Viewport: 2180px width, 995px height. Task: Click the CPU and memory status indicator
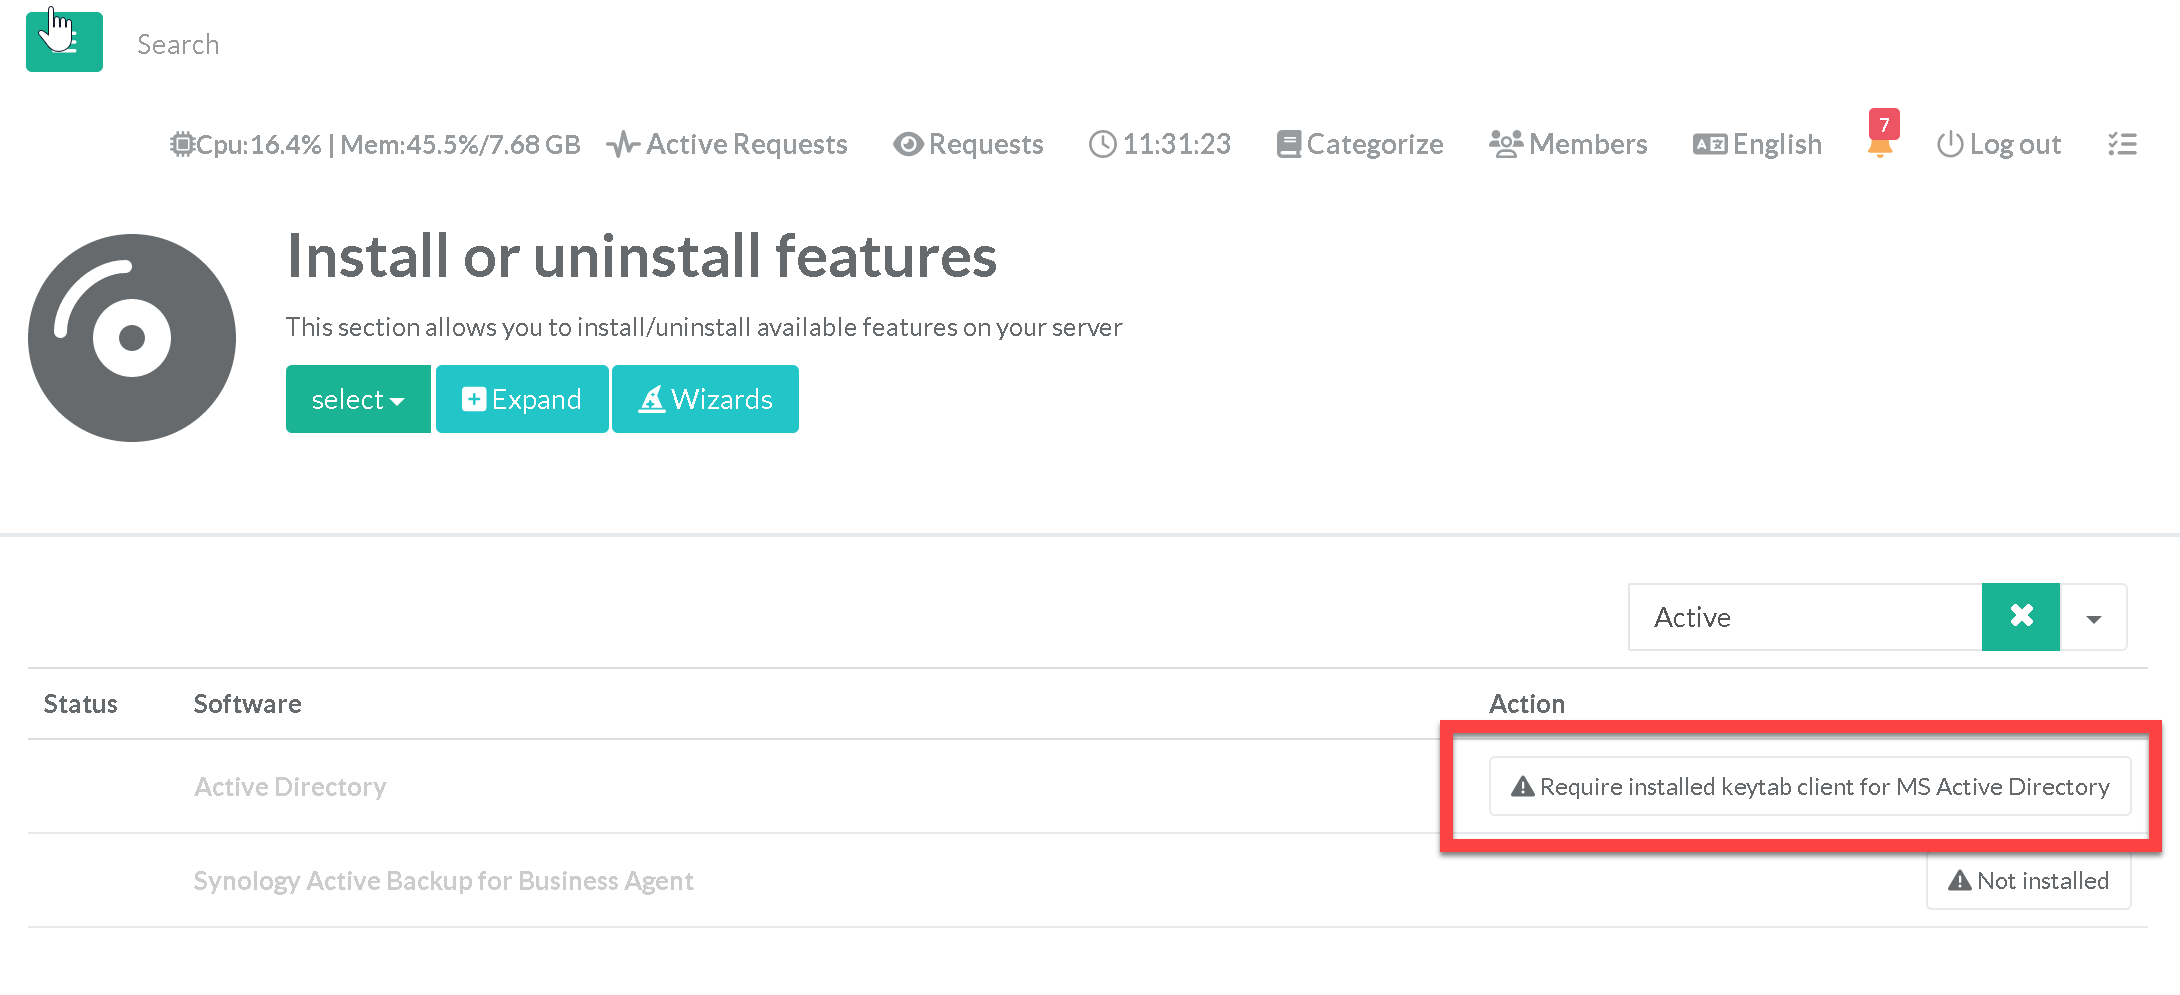[x=375, y=145]
